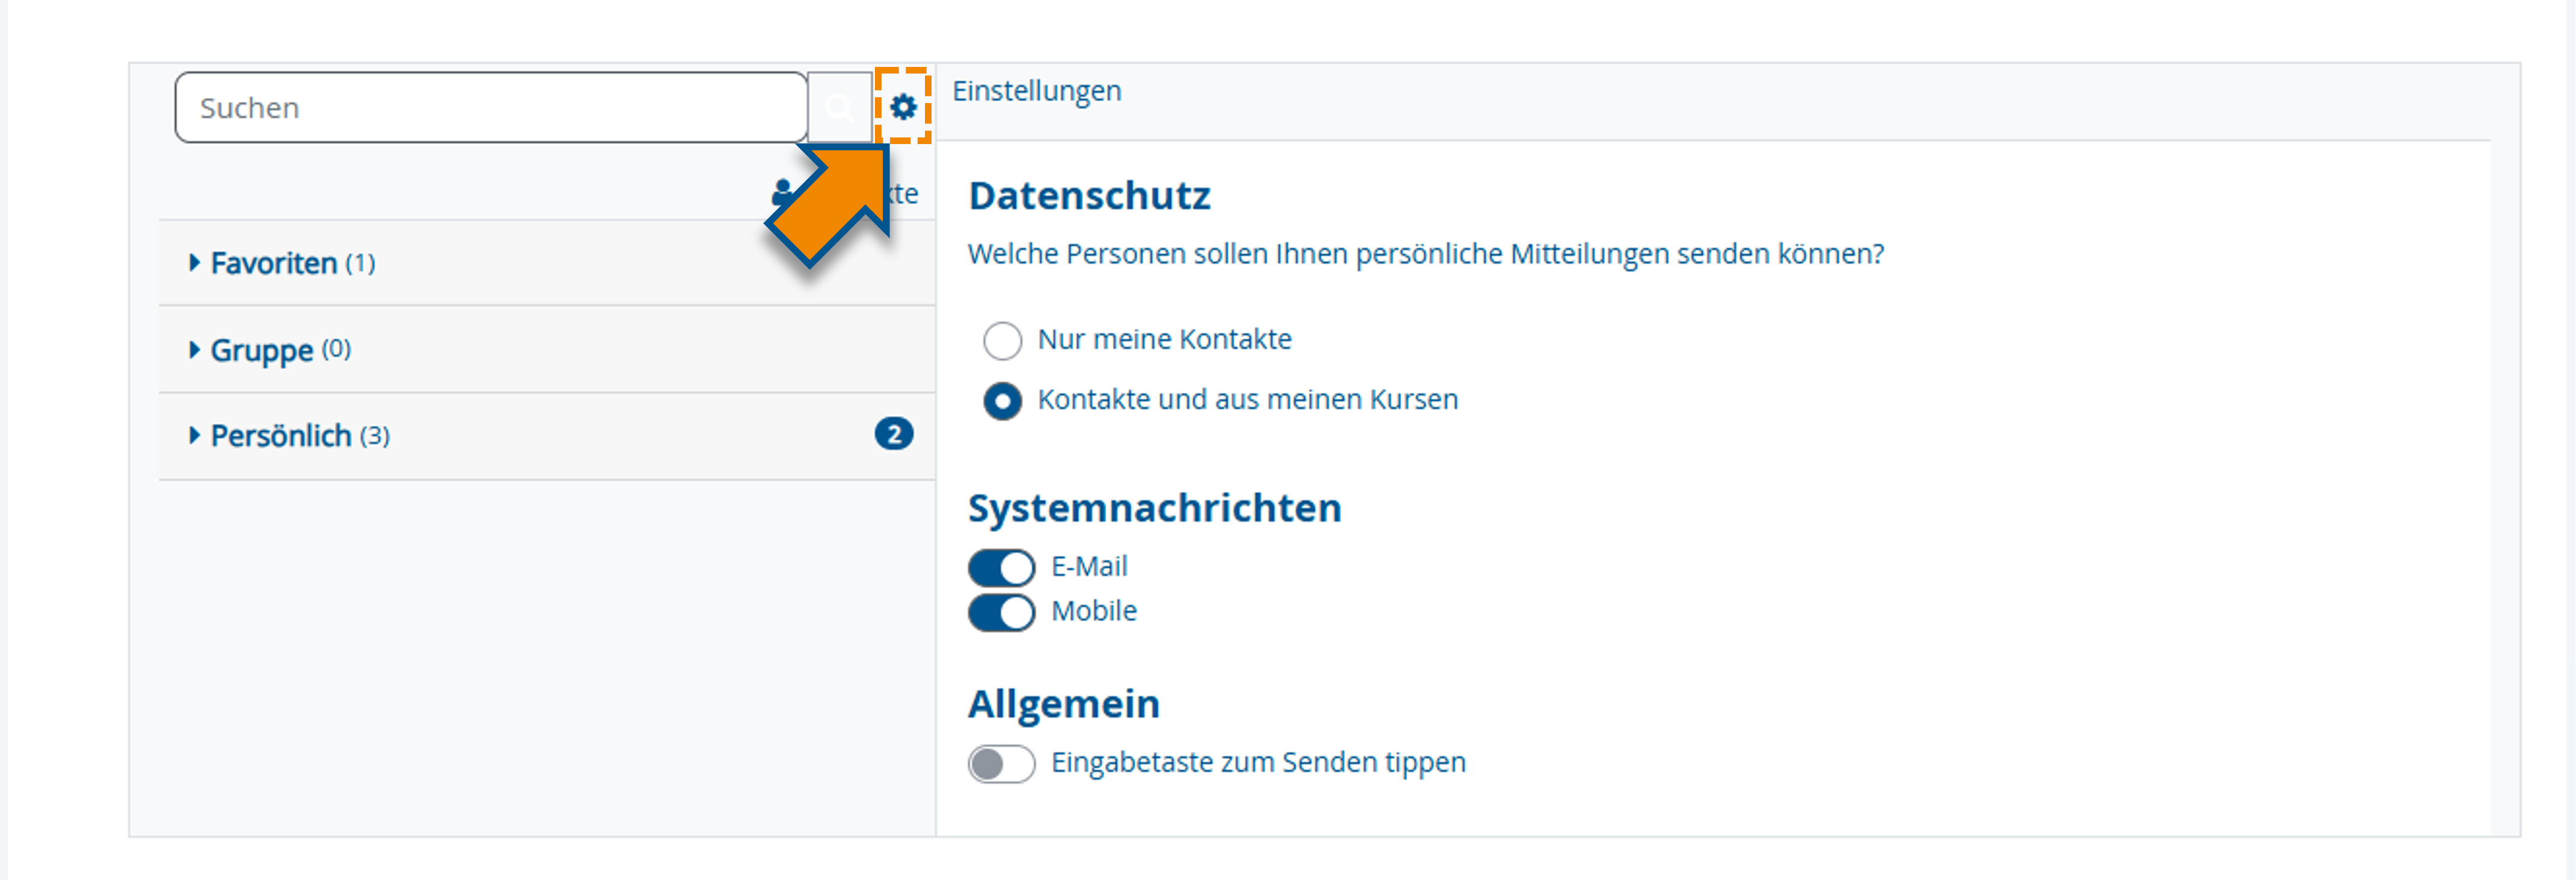The width and height of the screenshot is (2576, 880).
Task: Switch to the Einstellungen panel
Action: click(x=1038, y=90)
